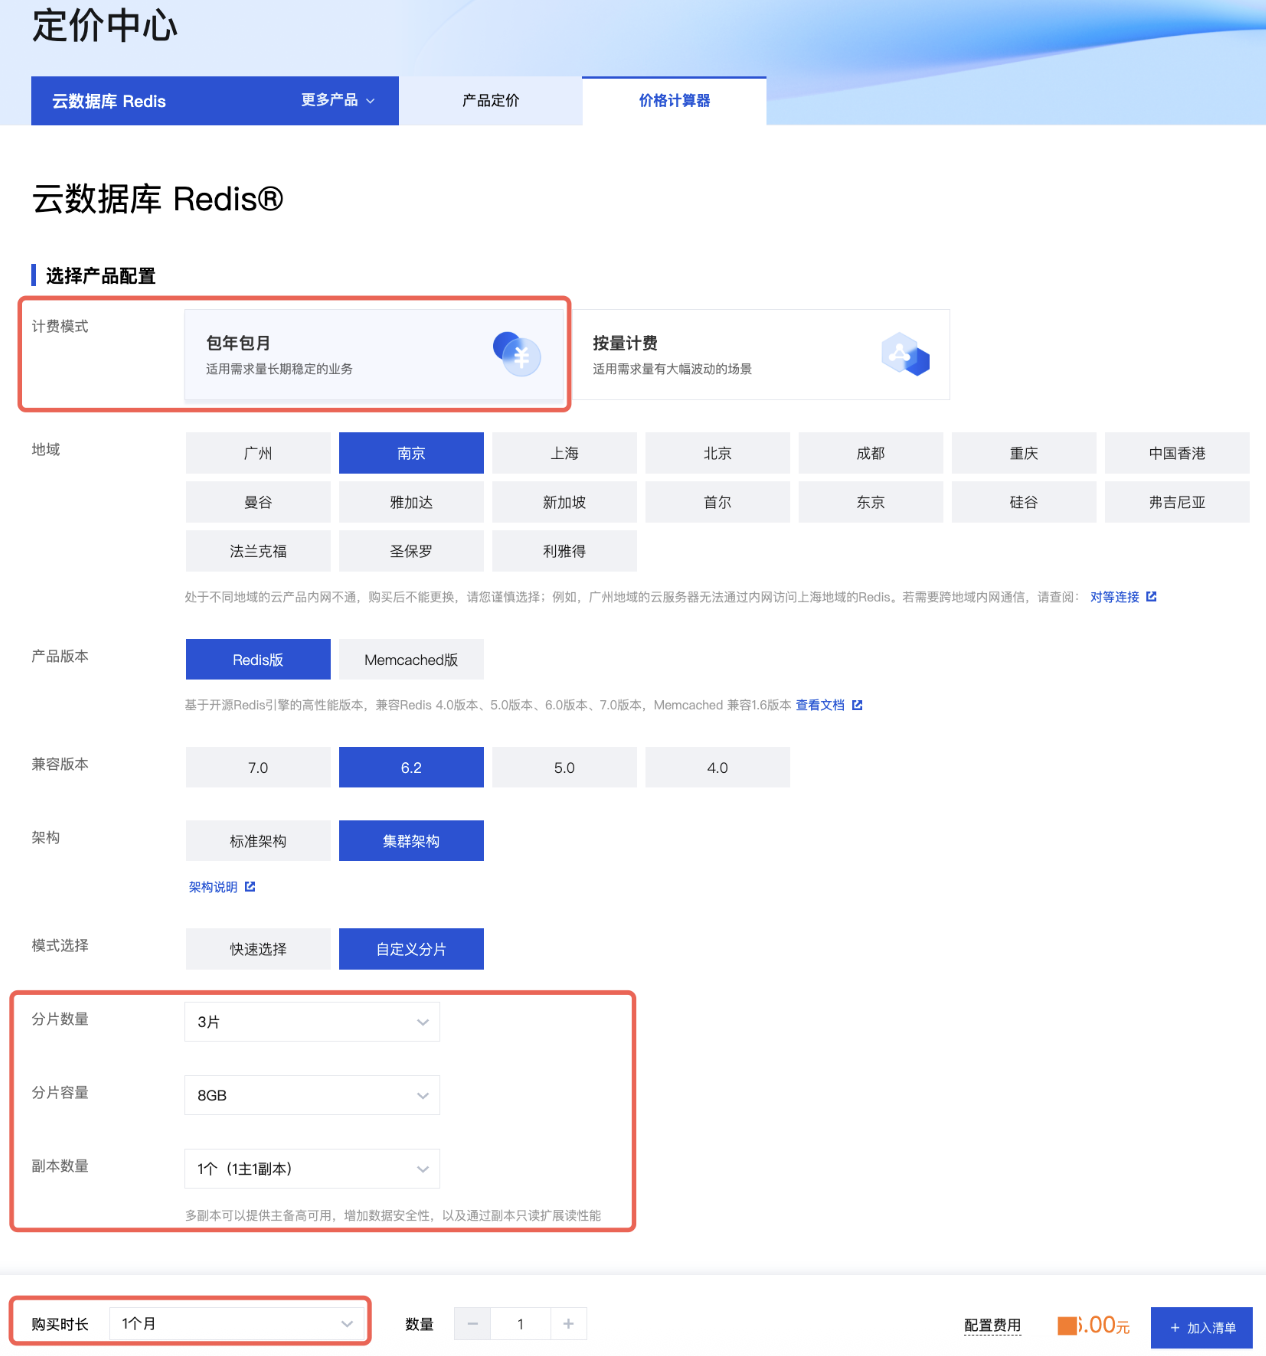
Task: Select 首尔 region
Action: point(717,502)
